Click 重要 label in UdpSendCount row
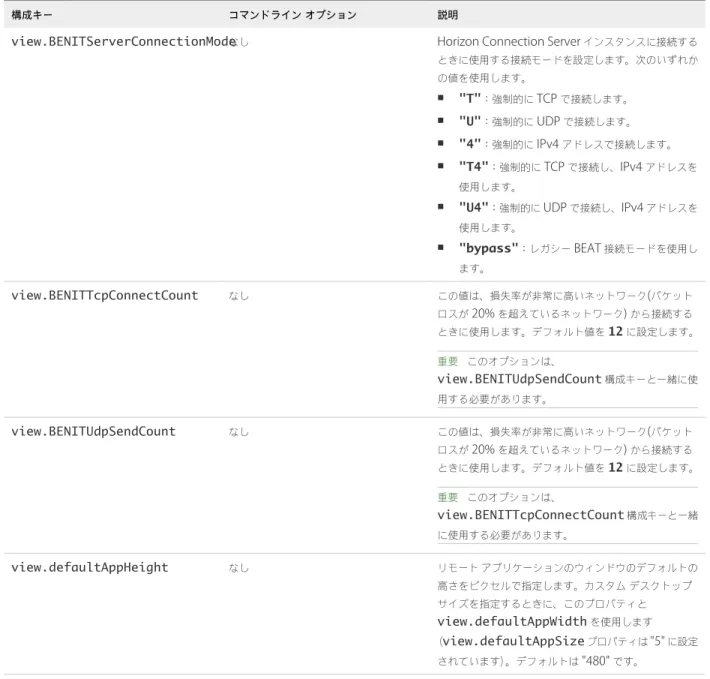Viewport: 710px width, 679px height. (x=448, y=497)
